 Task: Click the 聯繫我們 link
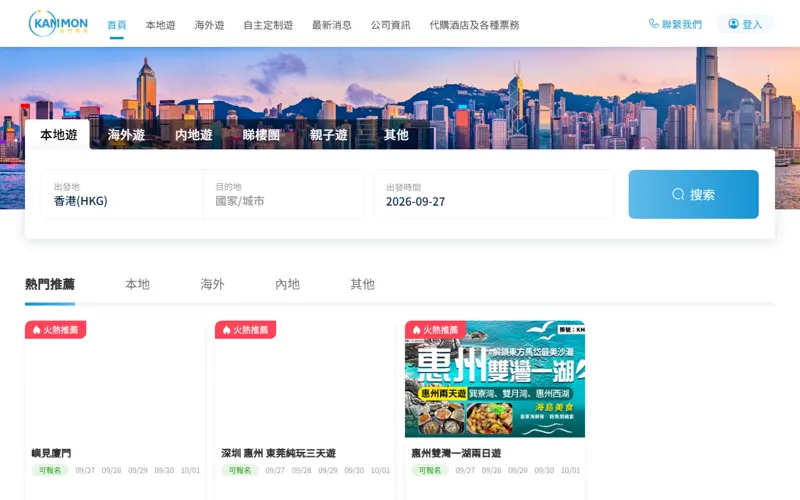(x=675, y=24)
